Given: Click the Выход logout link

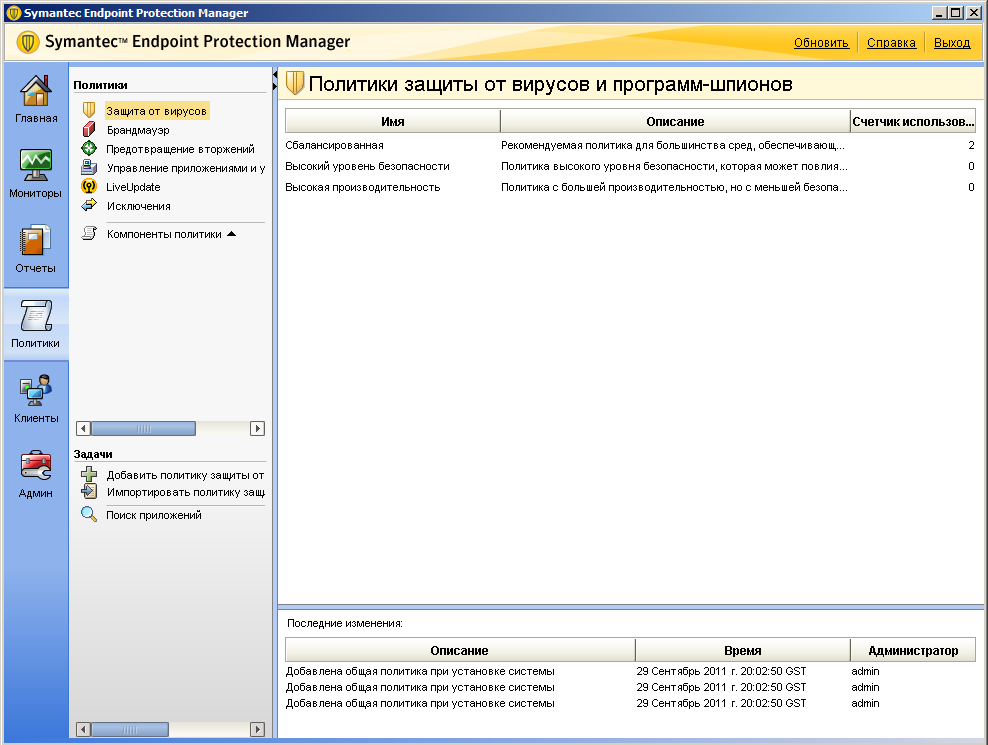Looking at the screenshot, I should 952,43.
